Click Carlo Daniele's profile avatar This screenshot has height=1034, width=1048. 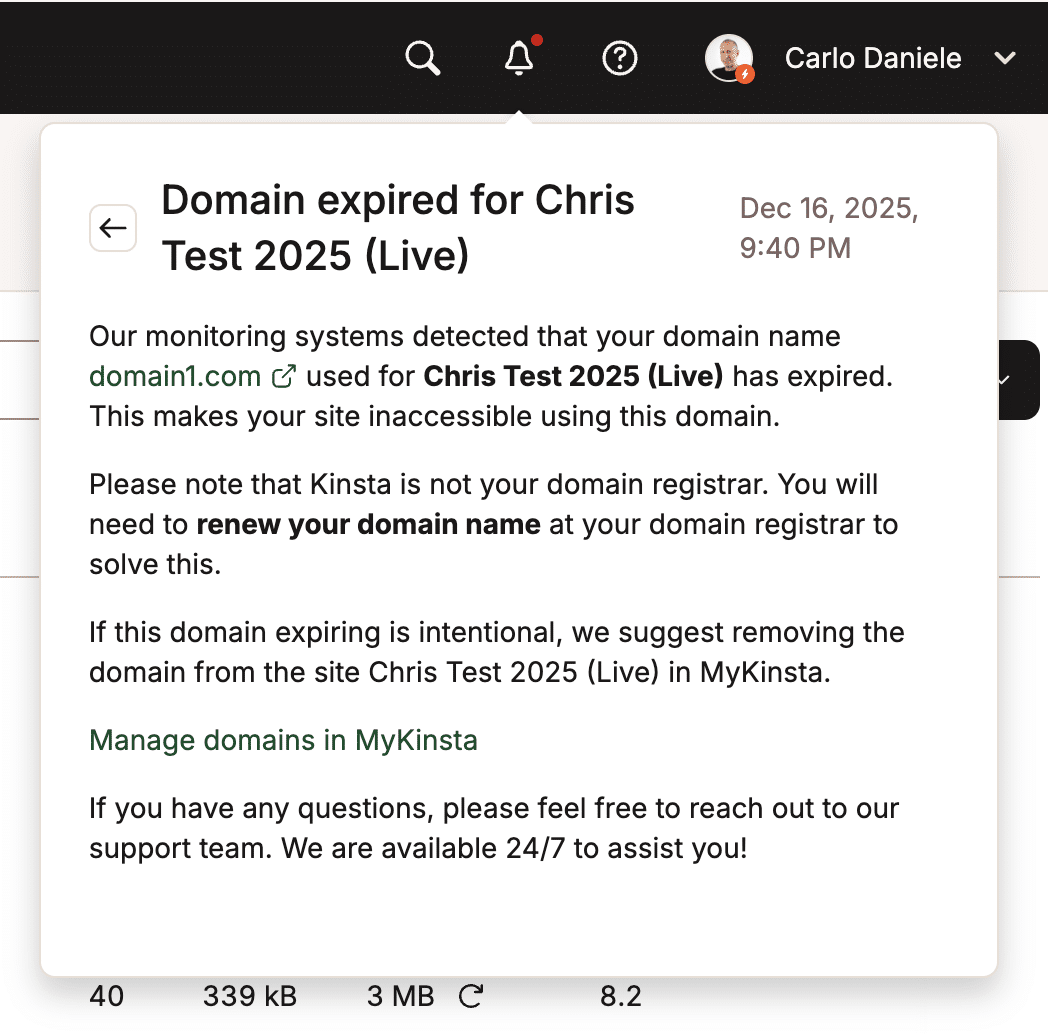729,57
